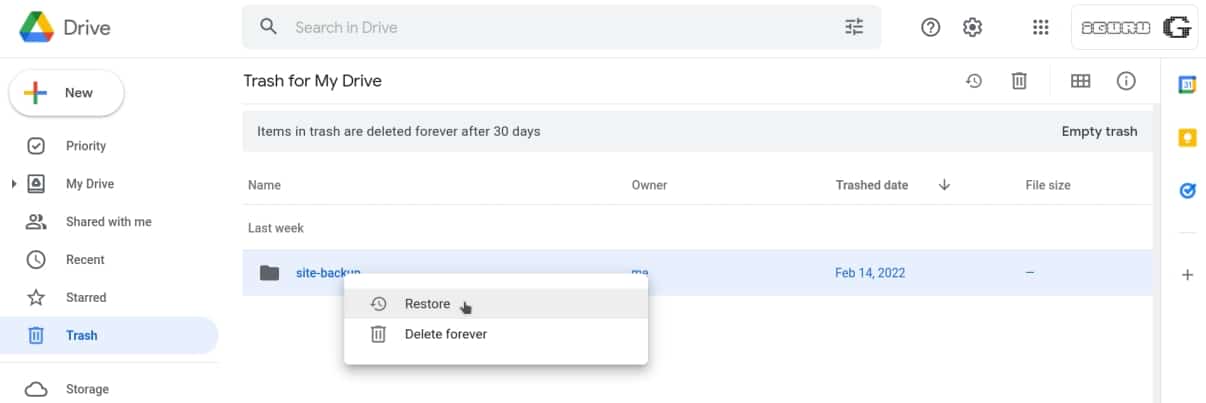1206x403 pixels.
Task: Open the Settings gear icon
Action: click(972, 27)
